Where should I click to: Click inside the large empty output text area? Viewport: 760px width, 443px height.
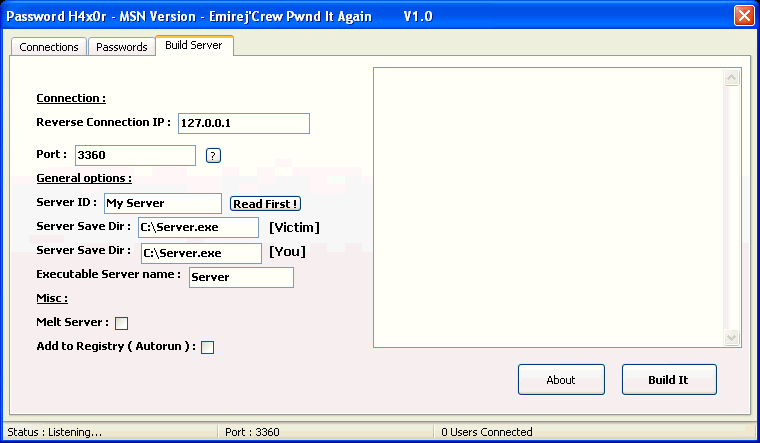pos(548,207)
